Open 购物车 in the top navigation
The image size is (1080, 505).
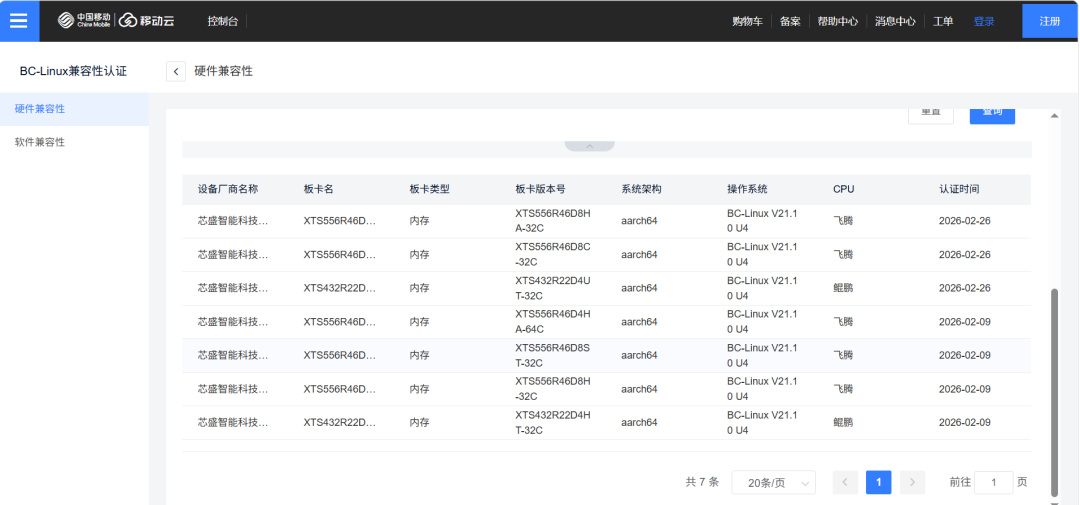point(747,21)
